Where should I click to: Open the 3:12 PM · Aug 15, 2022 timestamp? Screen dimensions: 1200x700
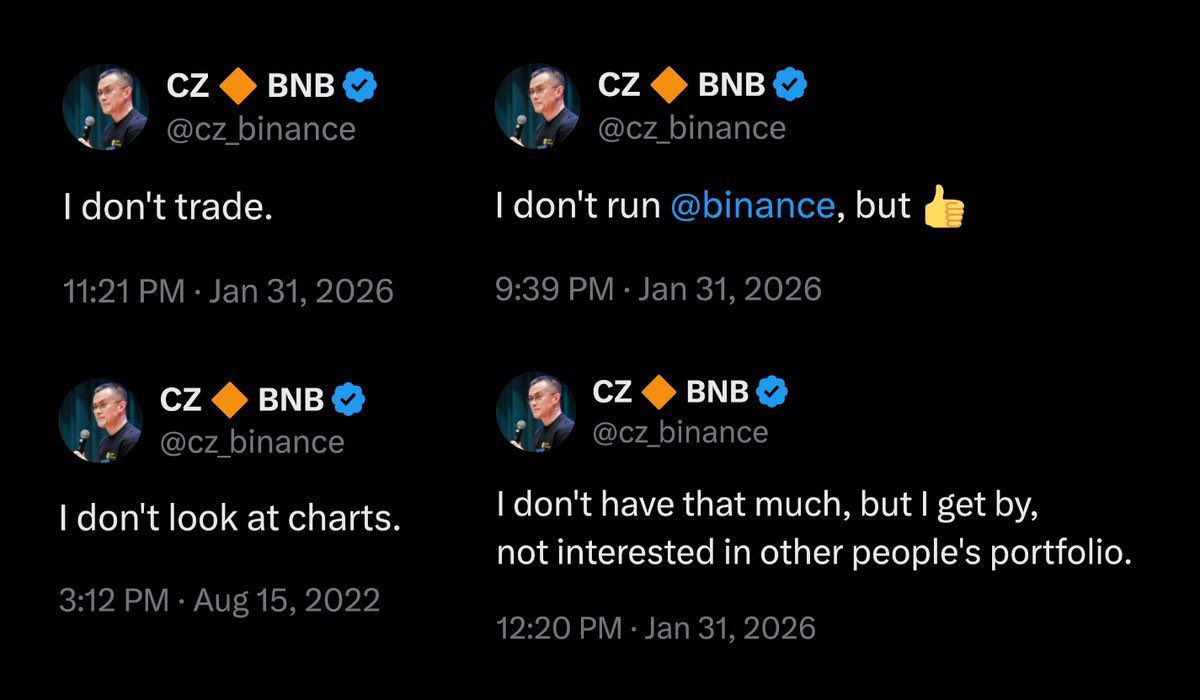[x=221, y=600]
